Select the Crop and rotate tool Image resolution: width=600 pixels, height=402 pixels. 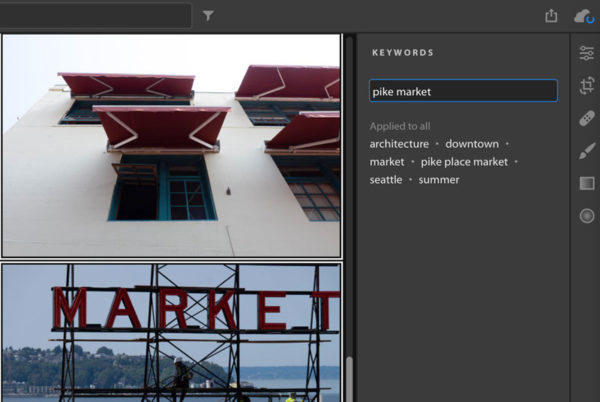pos(587,85)
